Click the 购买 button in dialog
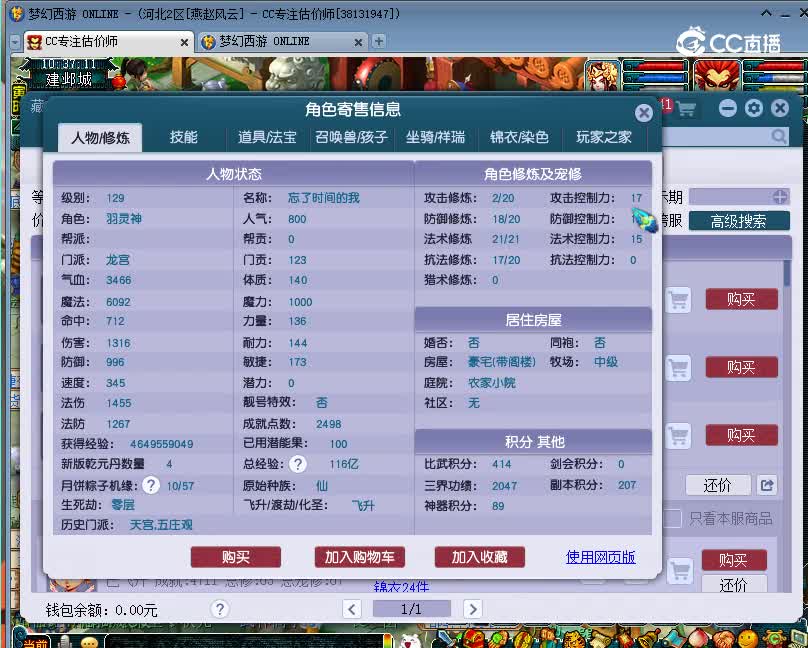The height and width of the screenshot is (648, 808). [235, 557]
